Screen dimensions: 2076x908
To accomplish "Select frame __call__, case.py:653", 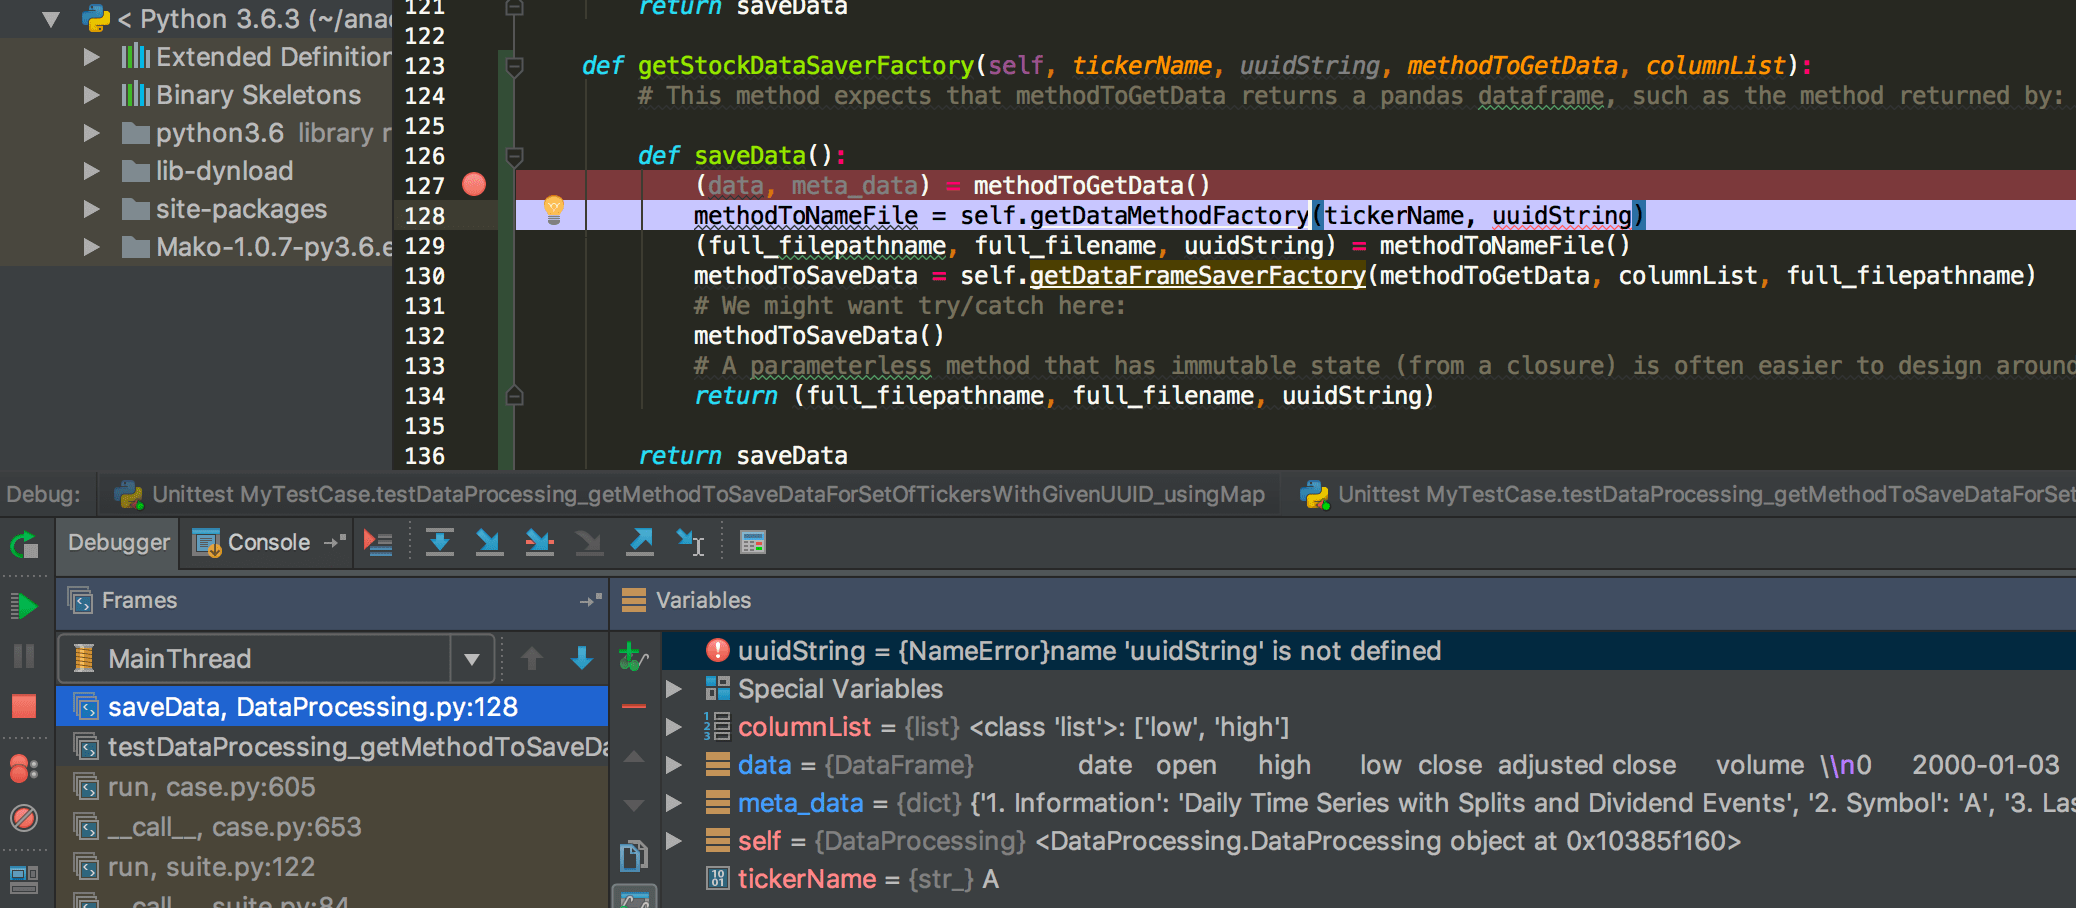I will pyautogui.click(x=332, y=827).
